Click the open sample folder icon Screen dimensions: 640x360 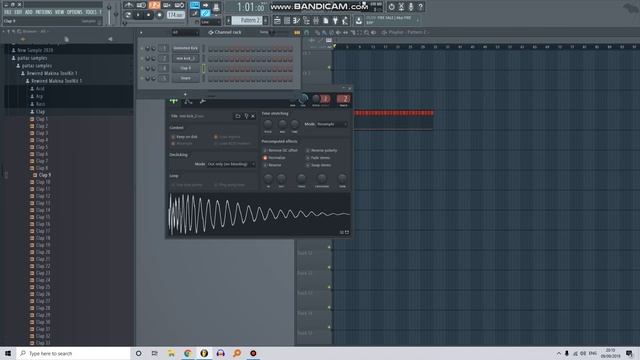click(x=238, y=116)
